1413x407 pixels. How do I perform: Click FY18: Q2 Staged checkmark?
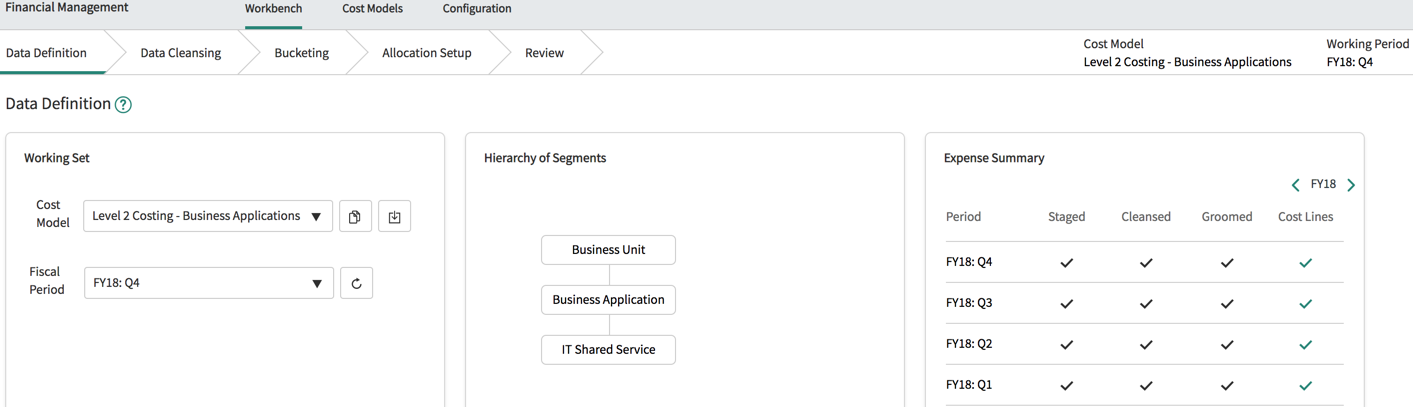pyautogui.click(x=1066, y=345)
